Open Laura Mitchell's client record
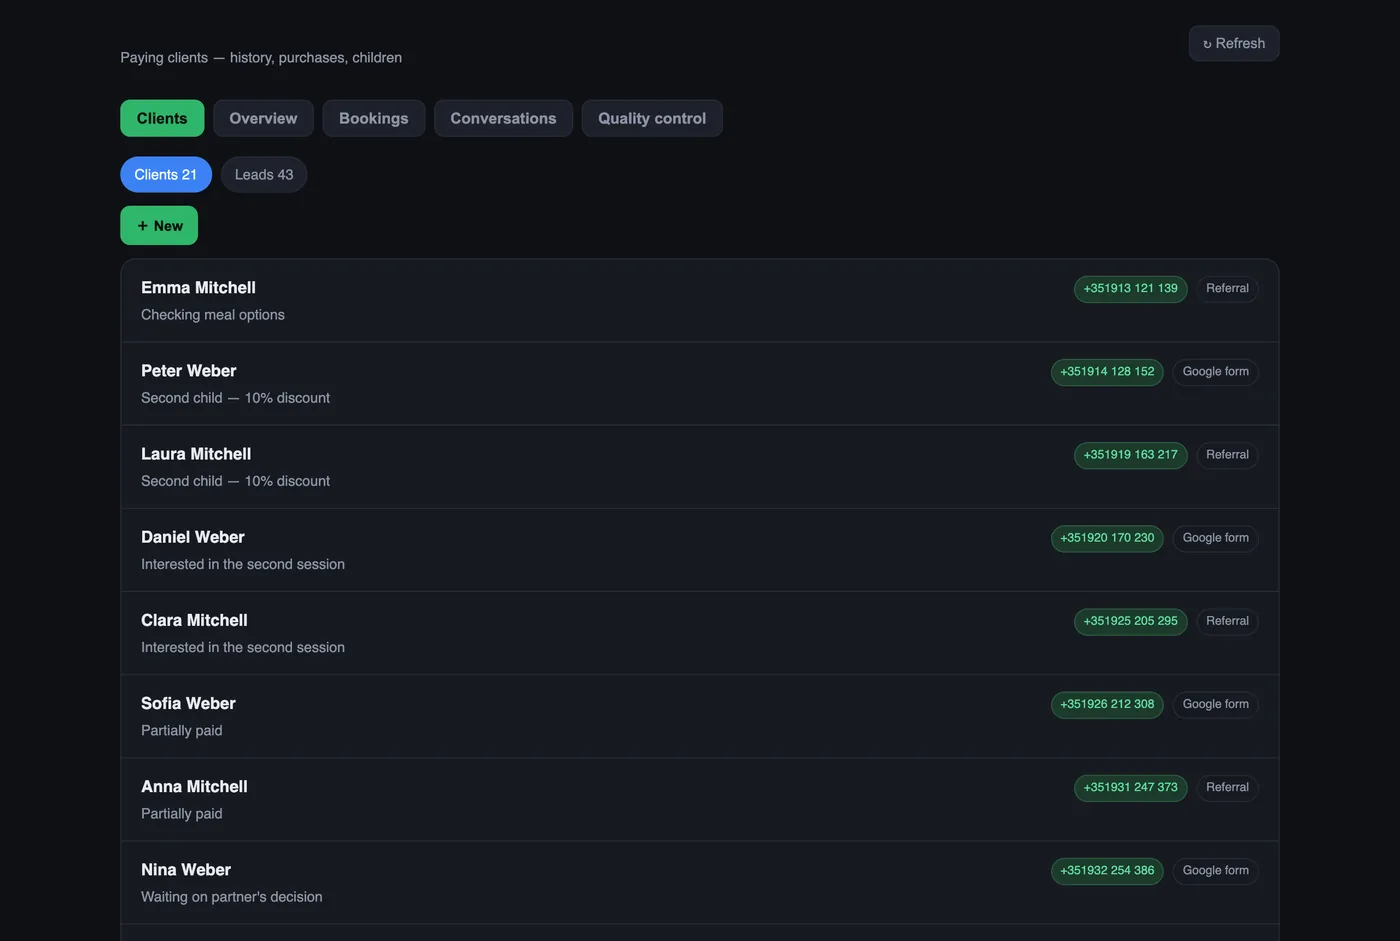The width and height of the screenshot is (1400, 941). click(x=699, y=467)
